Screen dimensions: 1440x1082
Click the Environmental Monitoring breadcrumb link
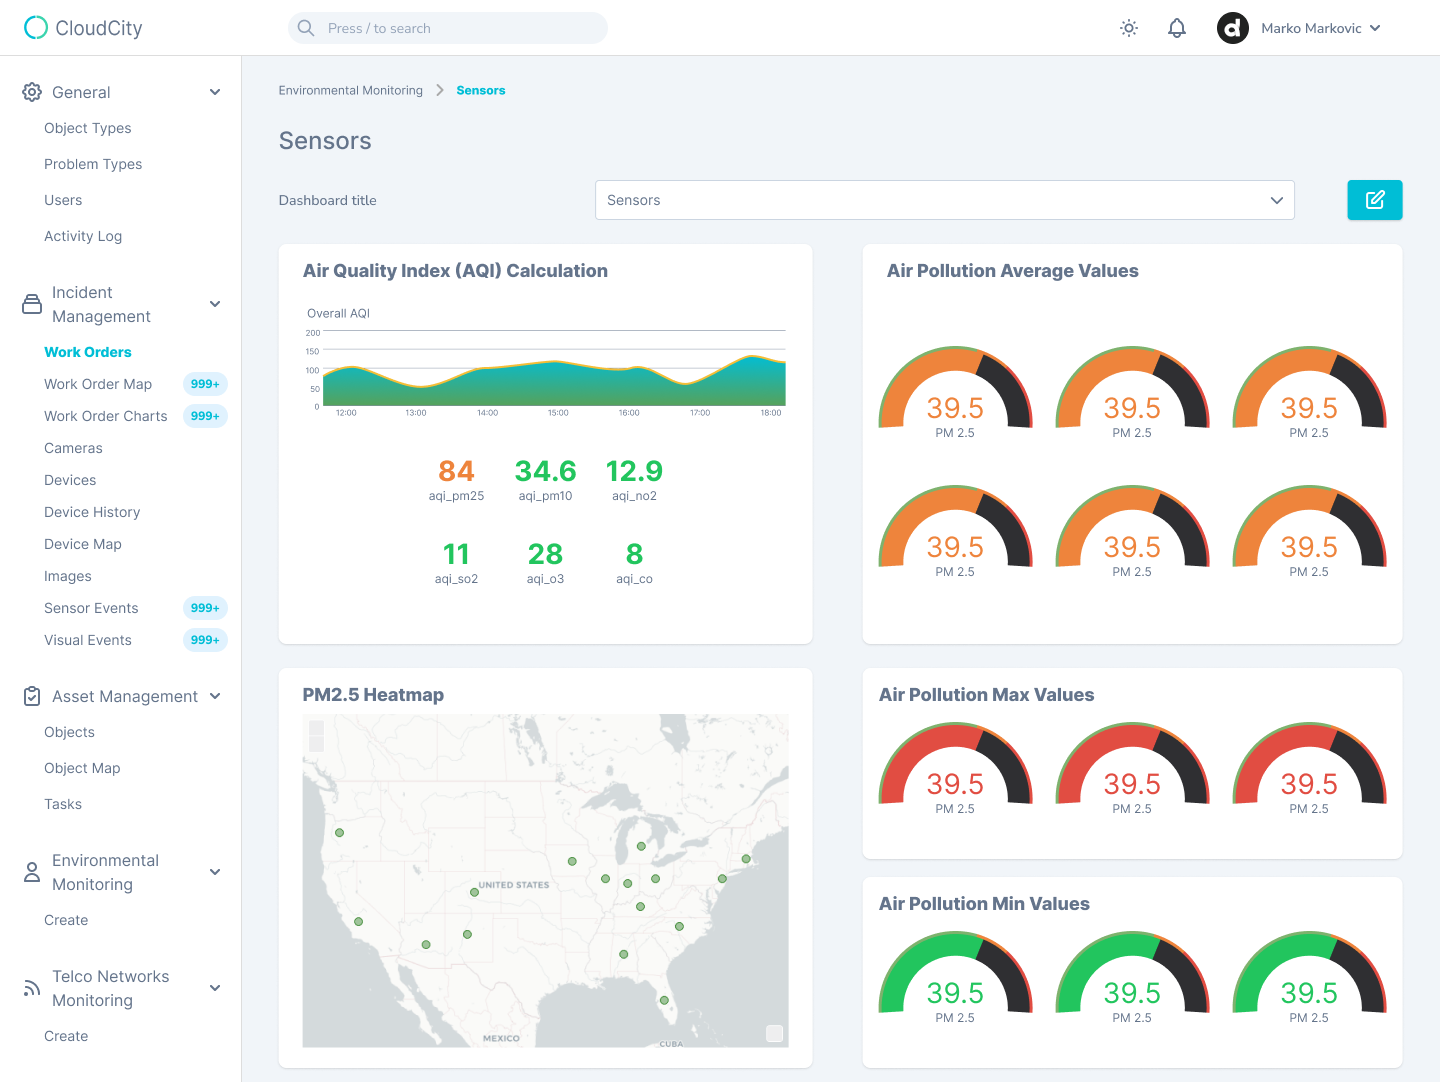click(x=350, y=90)
